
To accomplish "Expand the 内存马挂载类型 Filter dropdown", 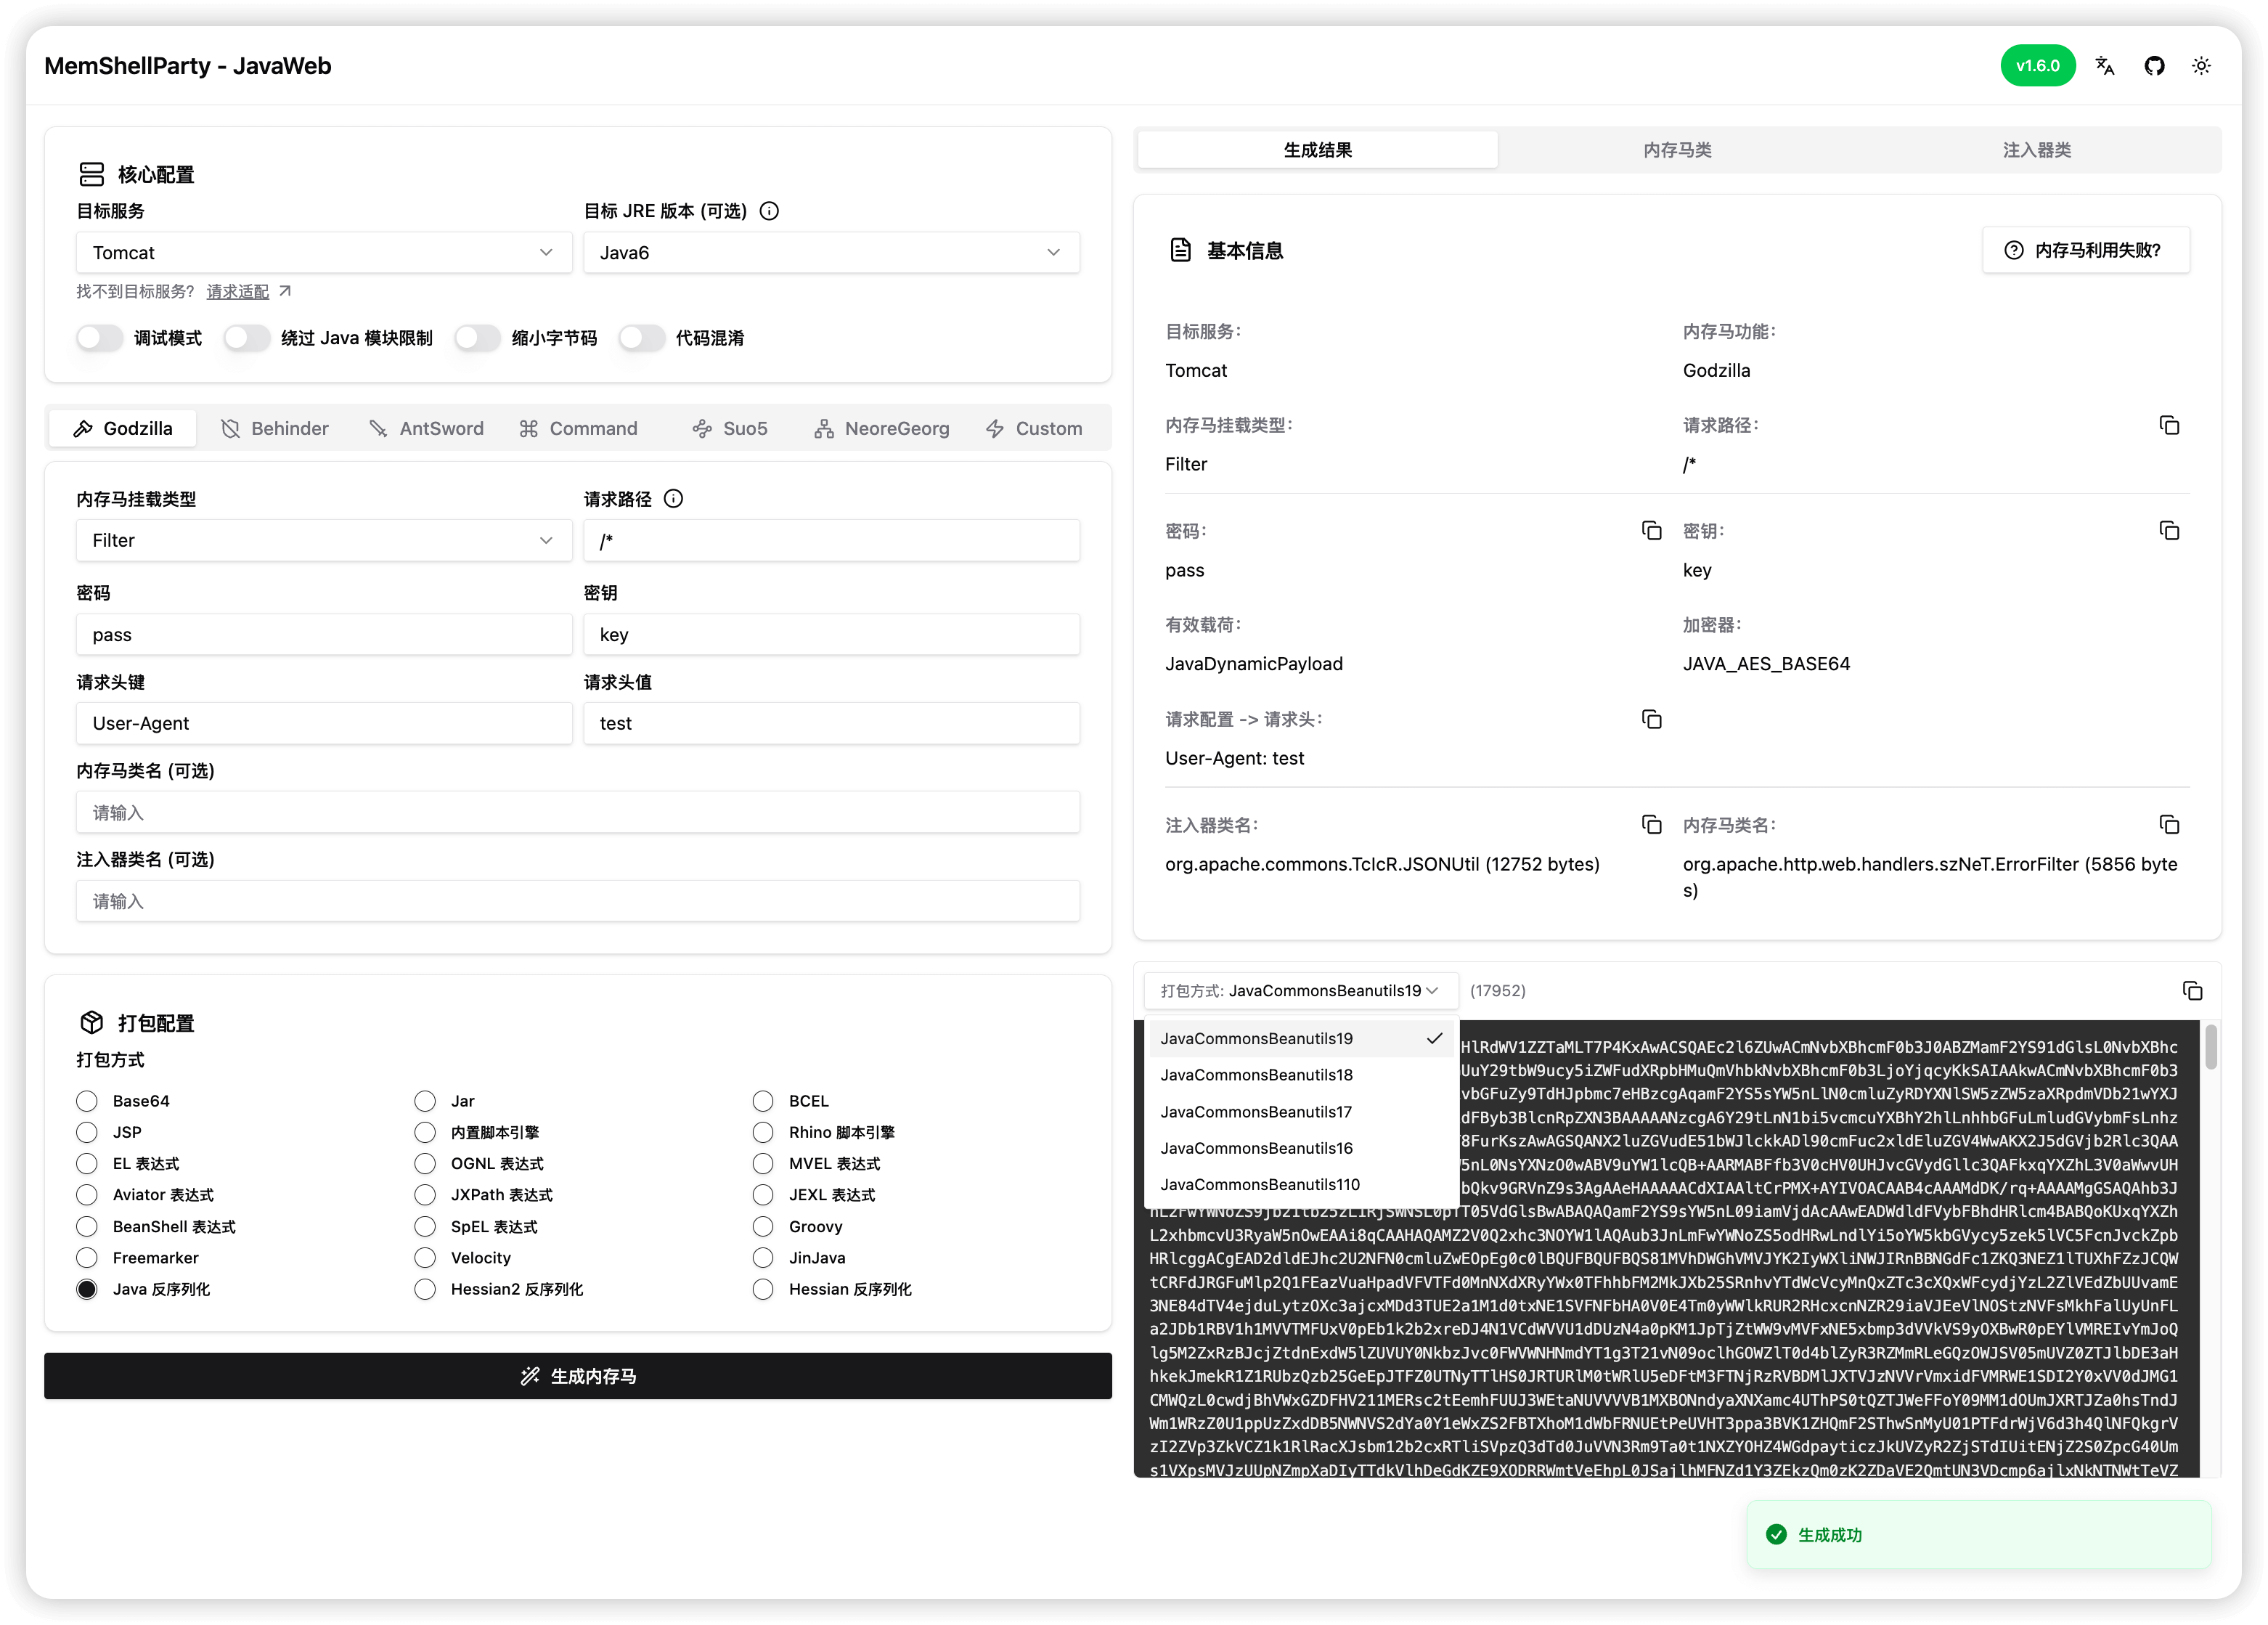I will click(324, 541).
